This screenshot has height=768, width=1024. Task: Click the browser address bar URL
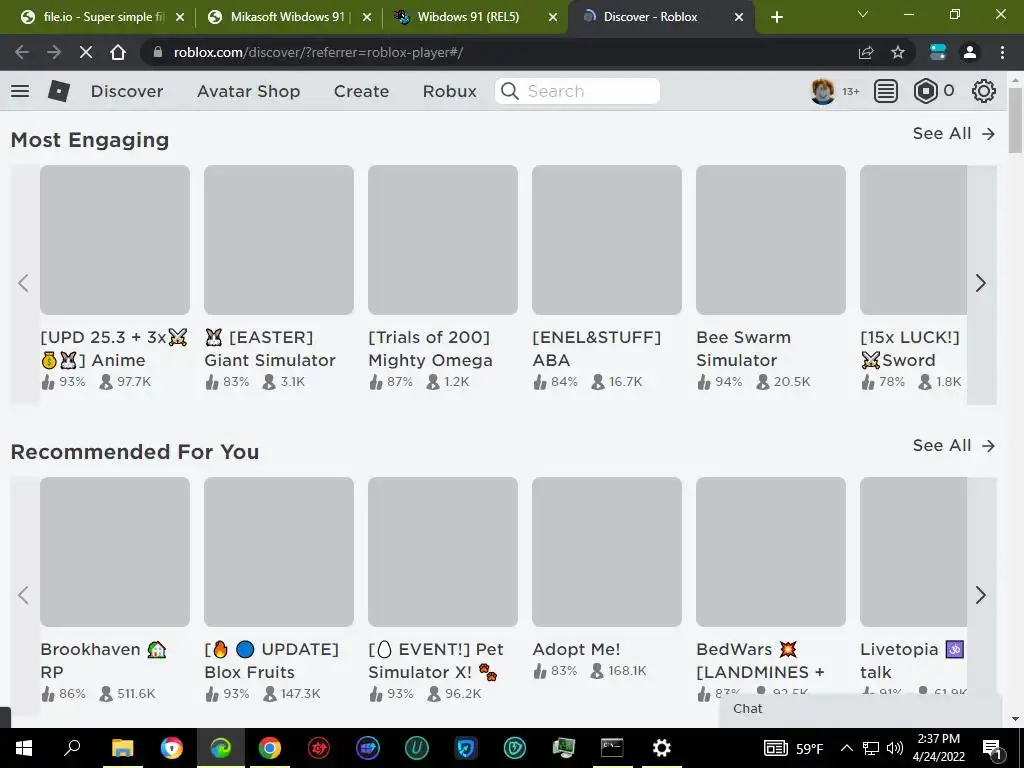[x=318, y=52]
